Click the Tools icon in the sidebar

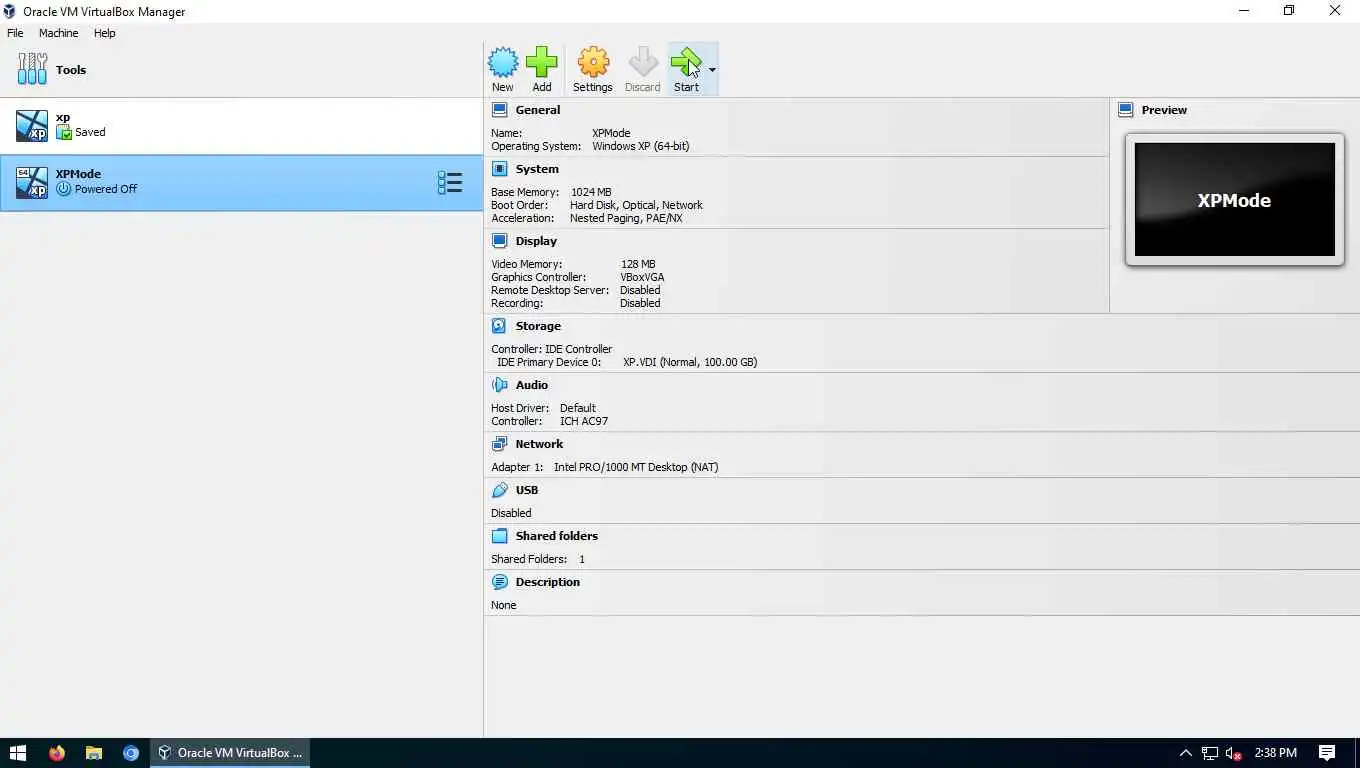point(32,69)
